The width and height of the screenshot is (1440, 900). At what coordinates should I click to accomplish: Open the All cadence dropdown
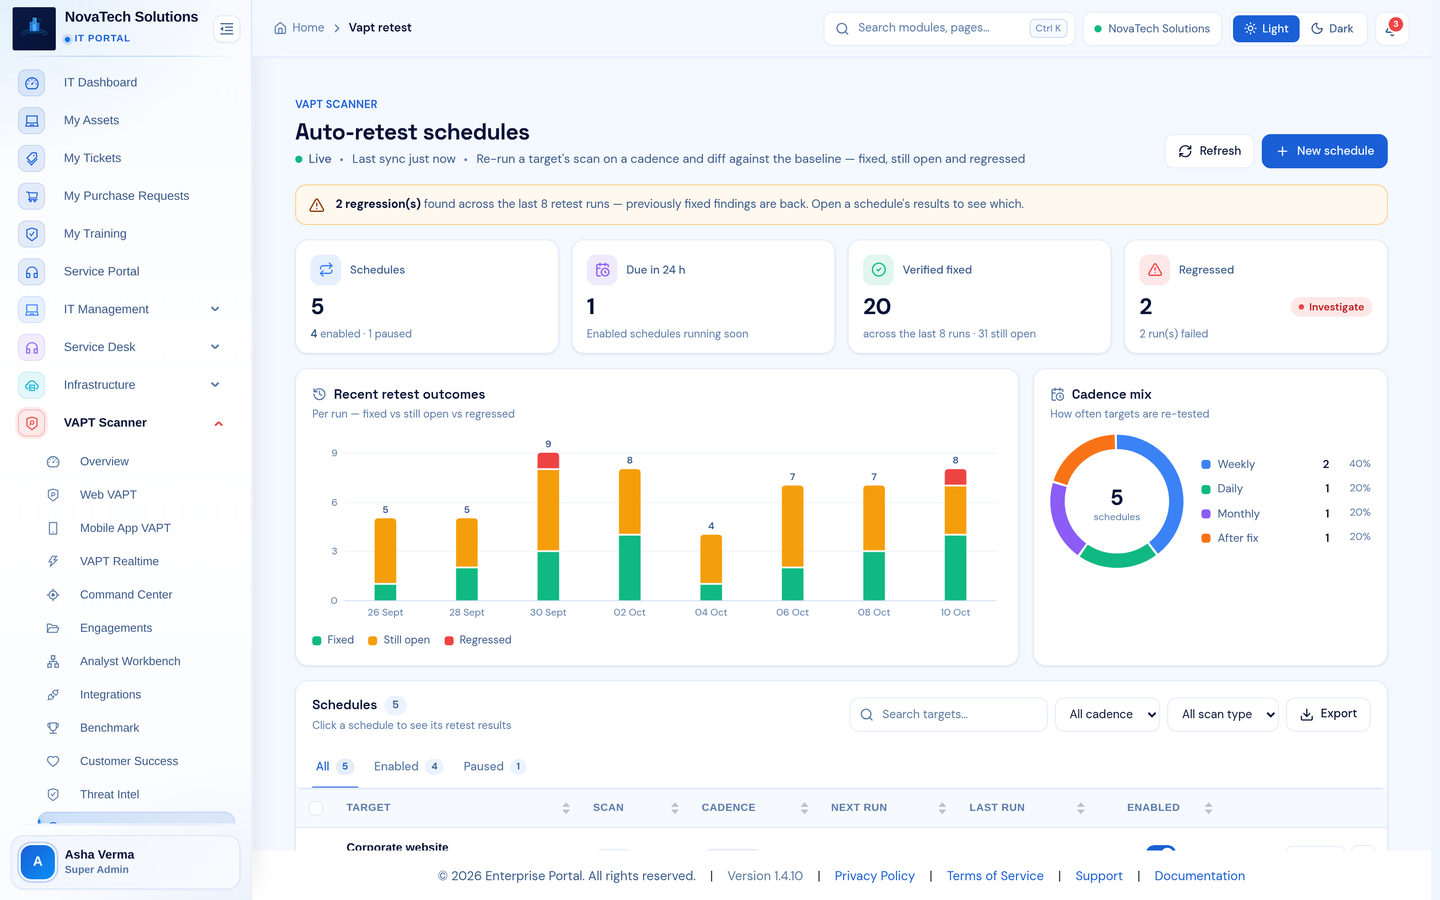click(x=1107, y=714)
